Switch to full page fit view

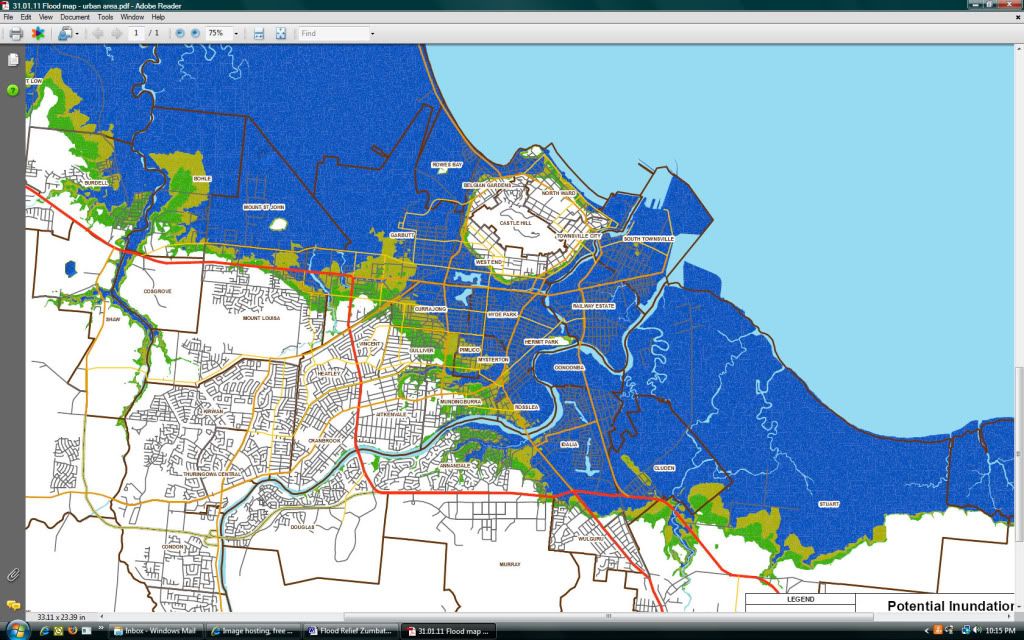click(x=281, y=33)
